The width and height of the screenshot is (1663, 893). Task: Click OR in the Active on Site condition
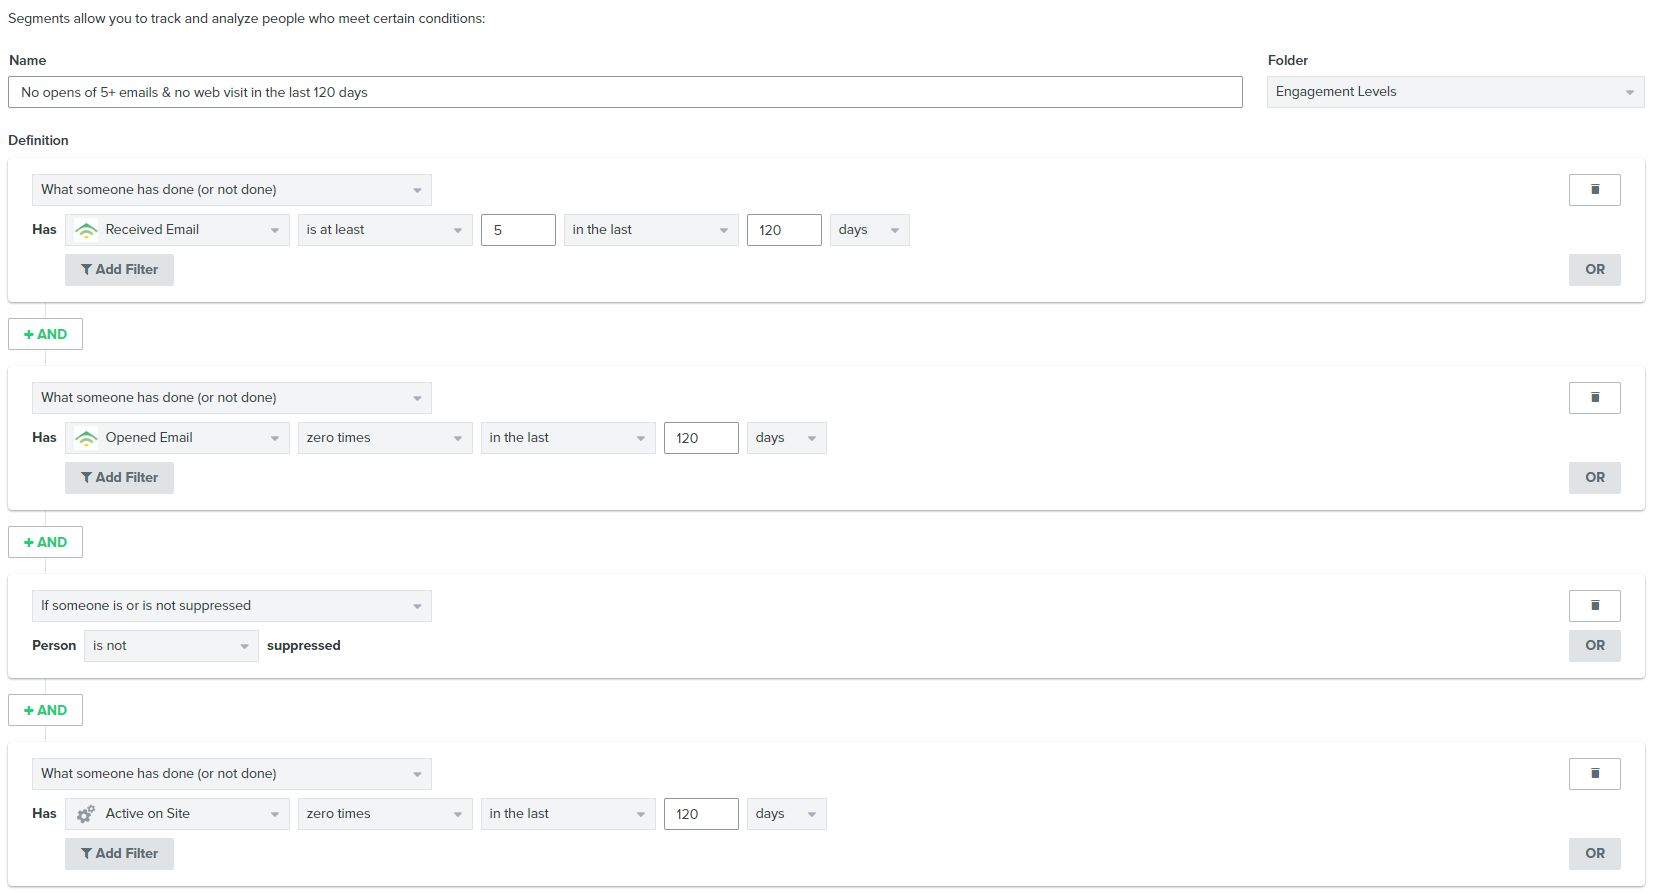click(x=1594, y=854)
